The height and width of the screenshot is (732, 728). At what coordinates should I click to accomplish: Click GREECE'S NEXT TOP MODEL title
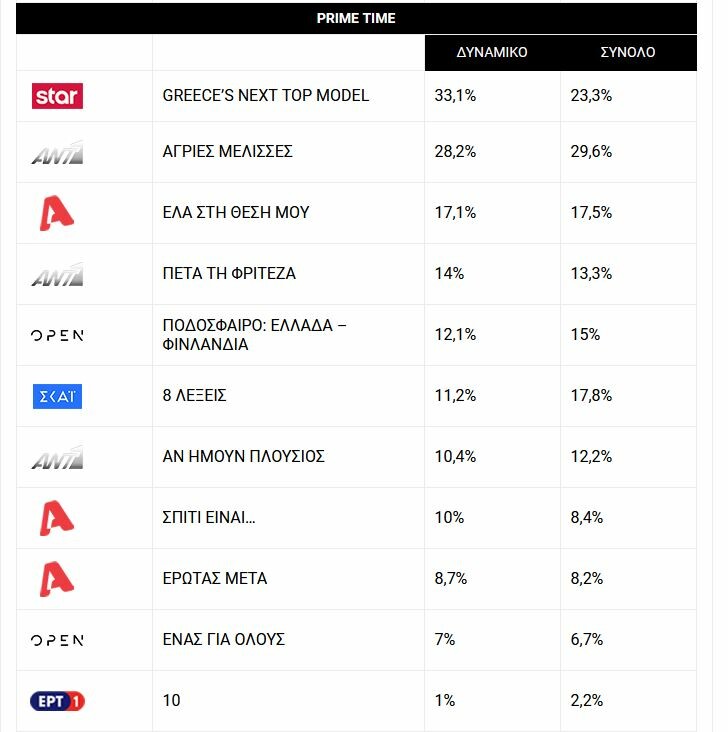[x=266, y=96]
